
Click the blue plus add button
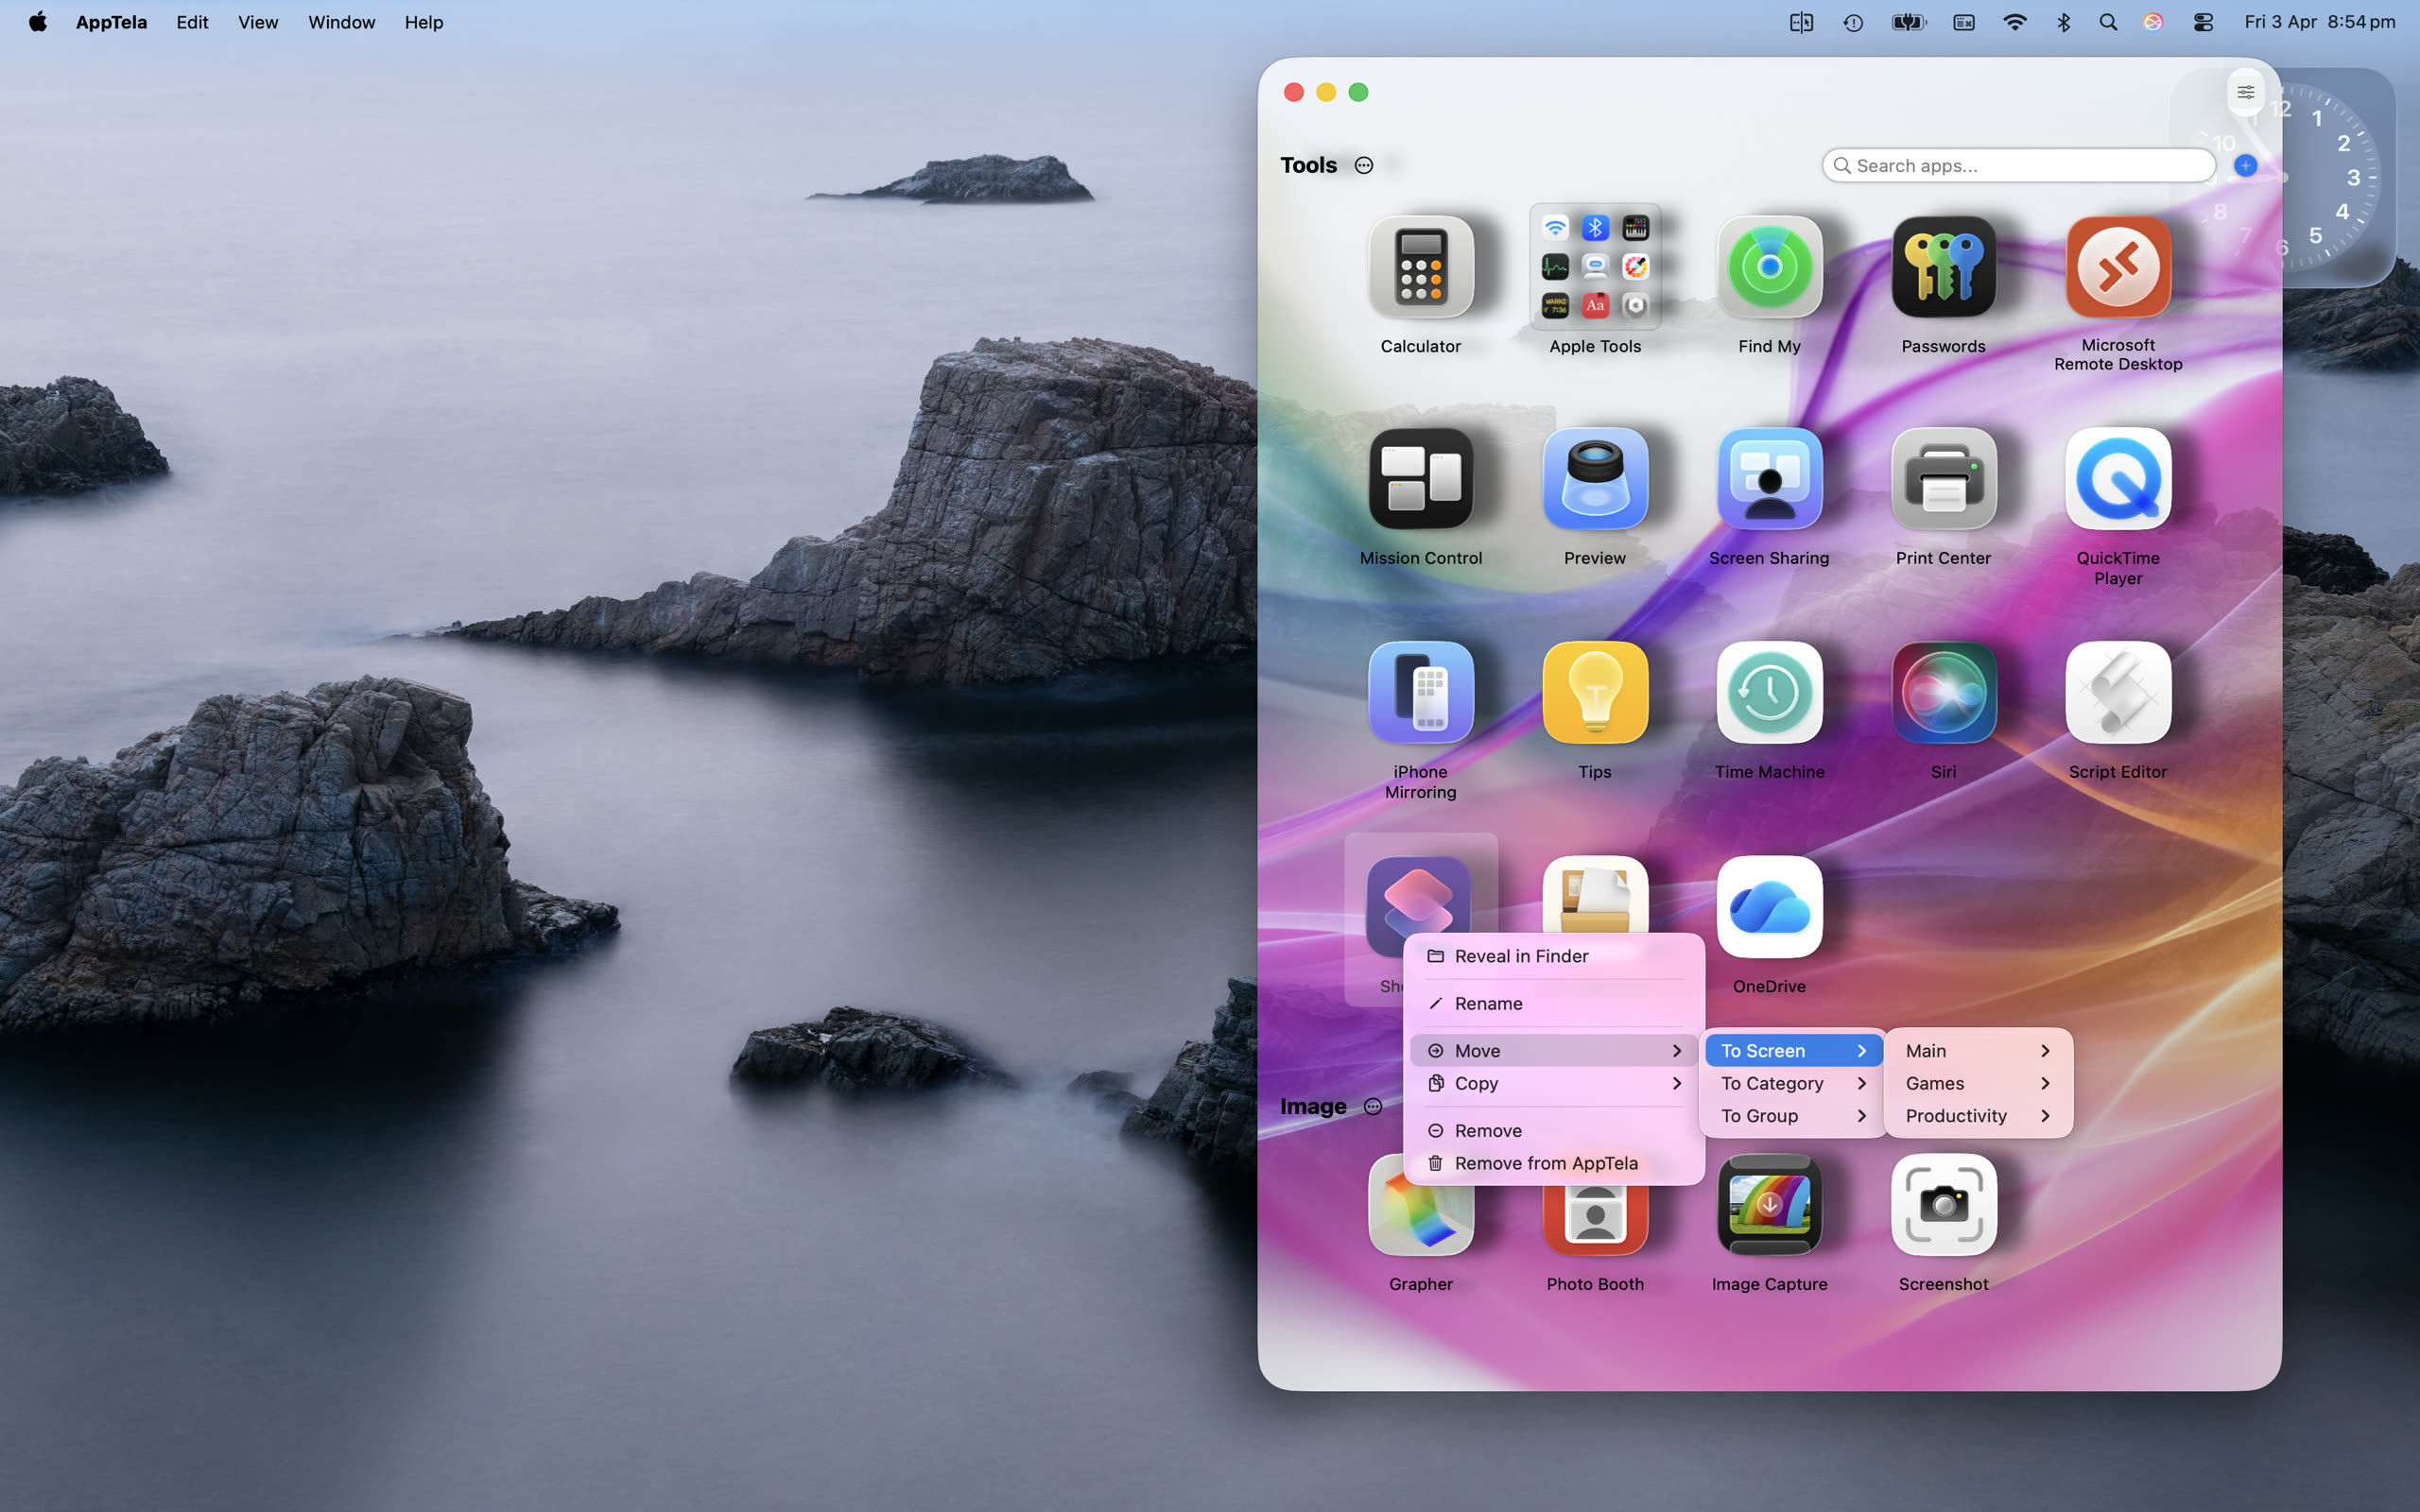2245,165
